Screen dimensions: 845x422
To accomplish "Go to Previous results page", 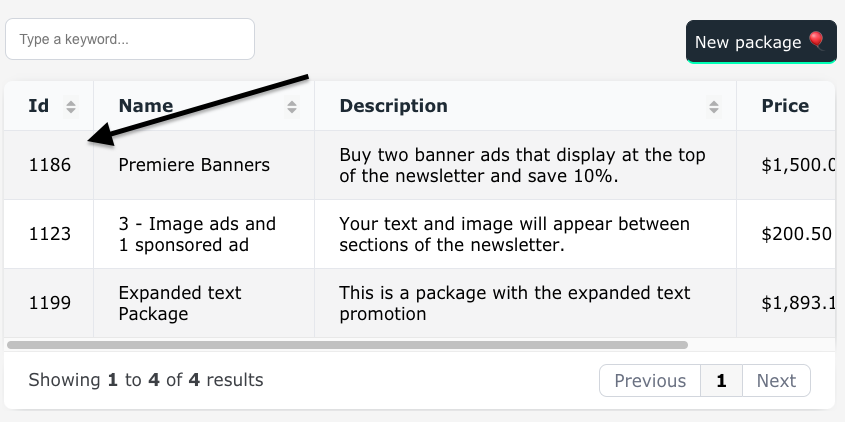I will coord(650,381).
